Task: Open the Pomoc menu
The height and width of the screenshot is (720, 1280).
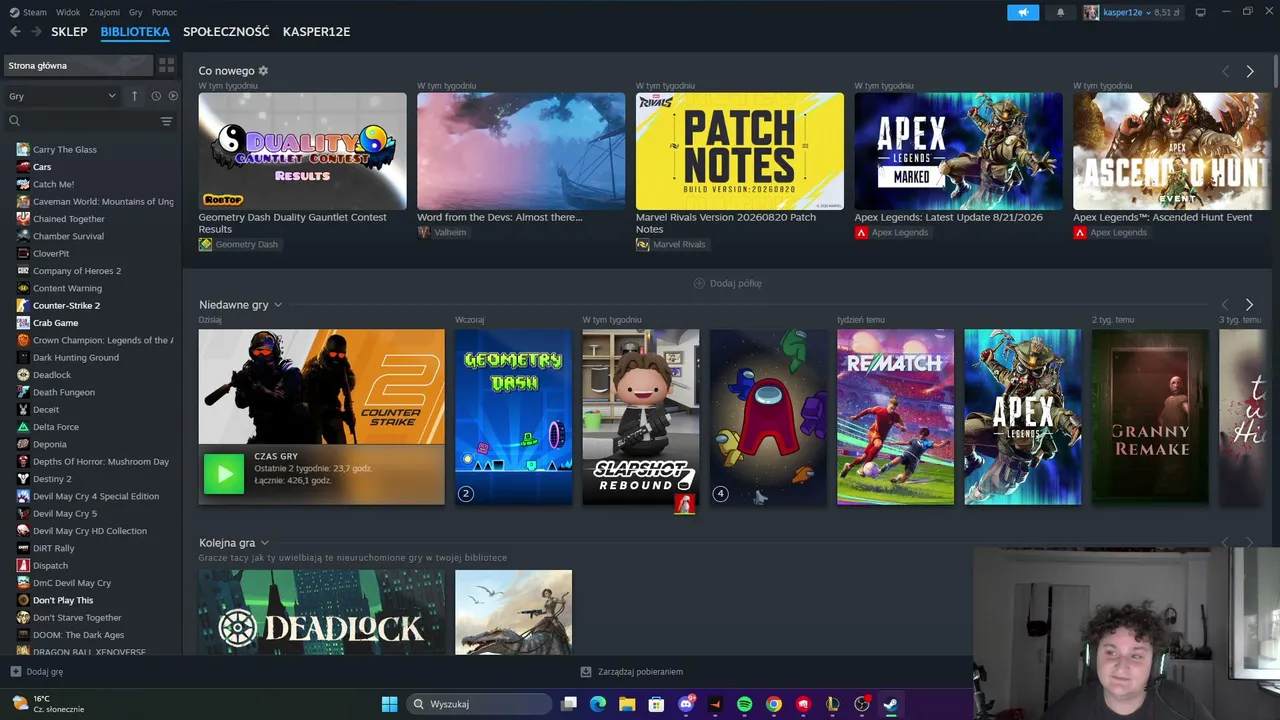Action: pyautogui.click(x=164, y=12)
